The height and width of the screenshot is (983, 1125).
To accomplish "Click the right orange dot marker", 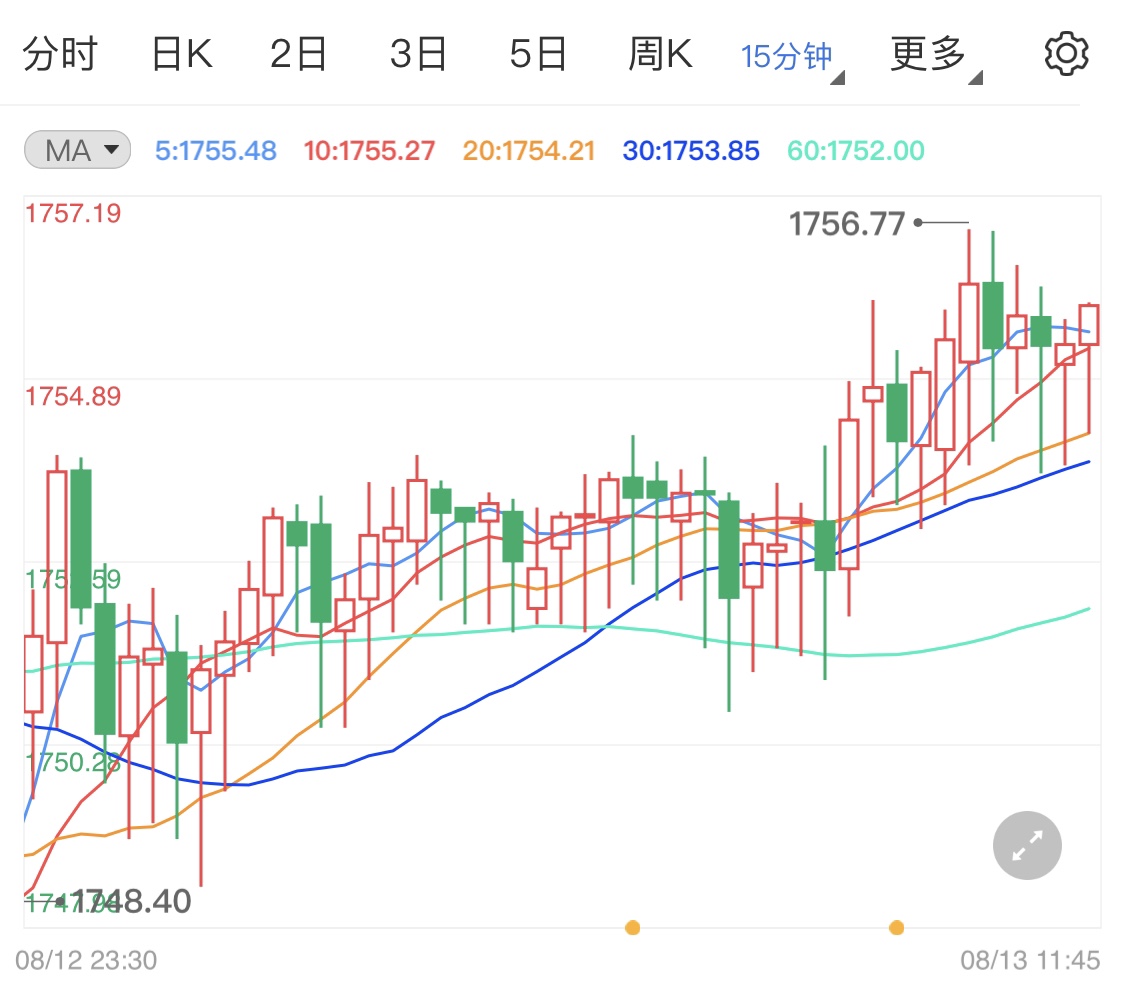I will [x=896, y=928].
